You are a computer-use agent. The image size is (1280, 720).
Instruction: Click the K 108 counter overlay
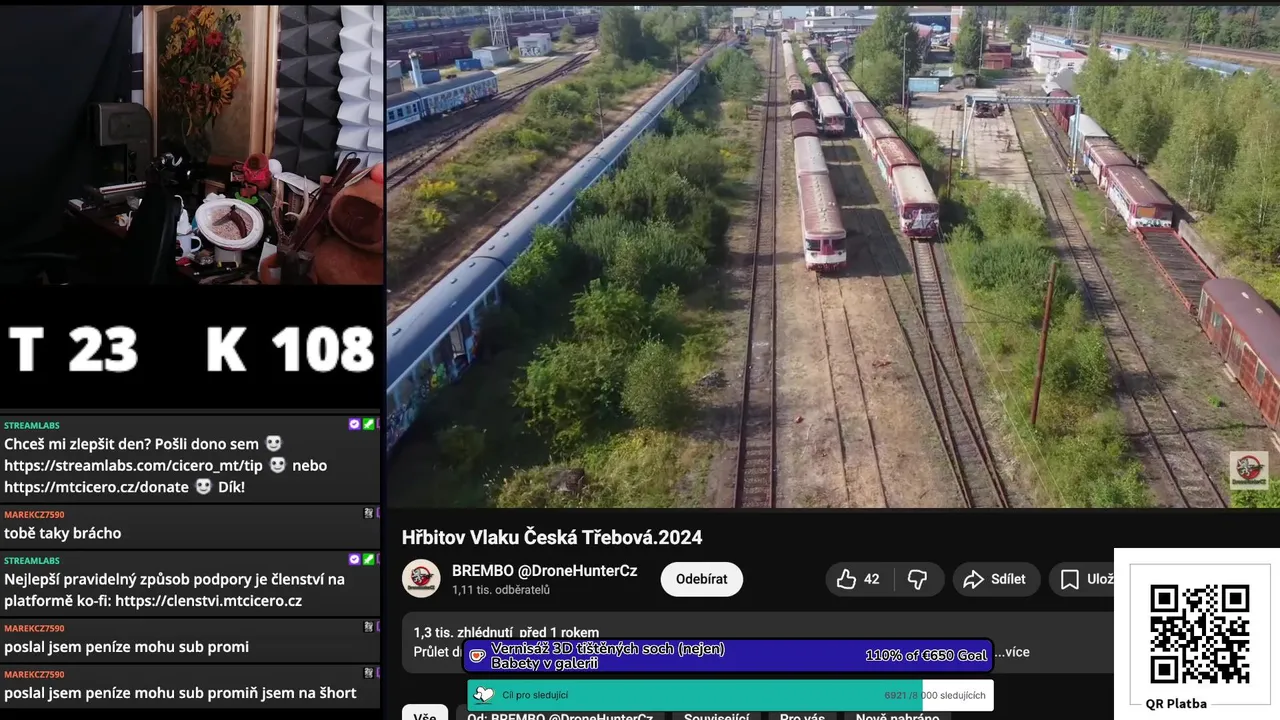pyautogui.click(x=290, y=350)
